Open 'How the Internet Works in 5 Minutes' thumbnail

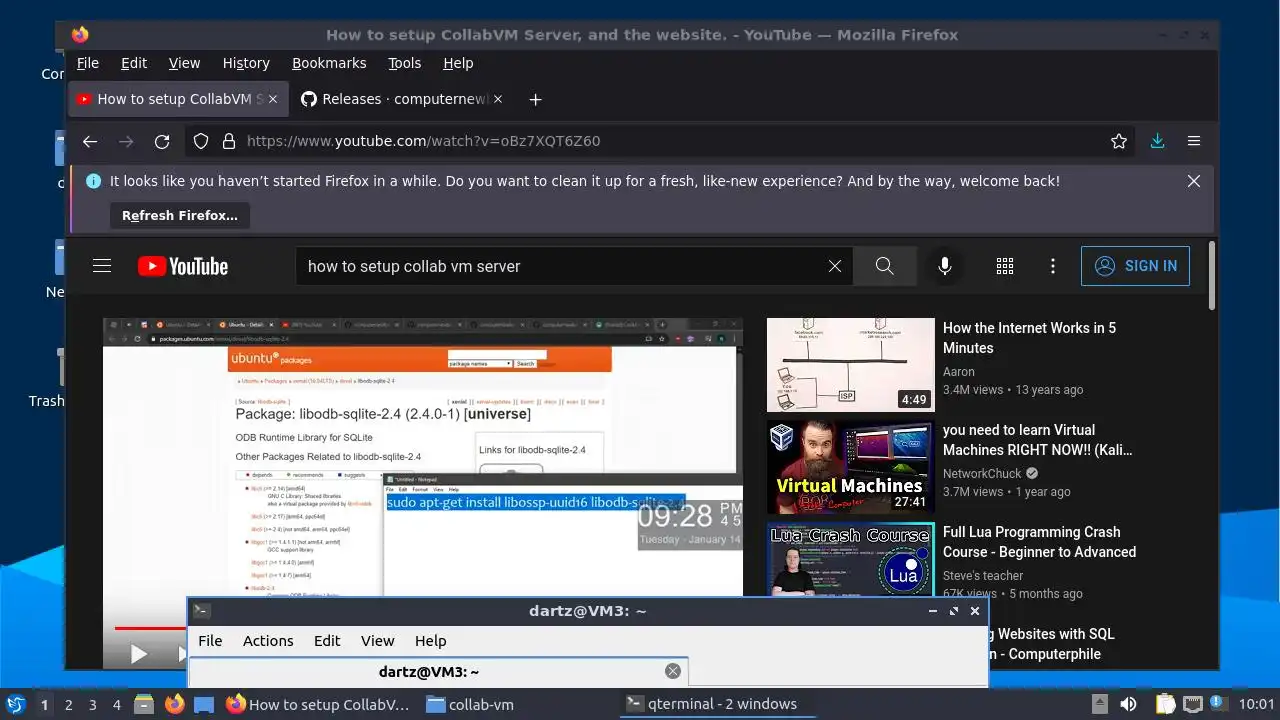pos(850,365)
